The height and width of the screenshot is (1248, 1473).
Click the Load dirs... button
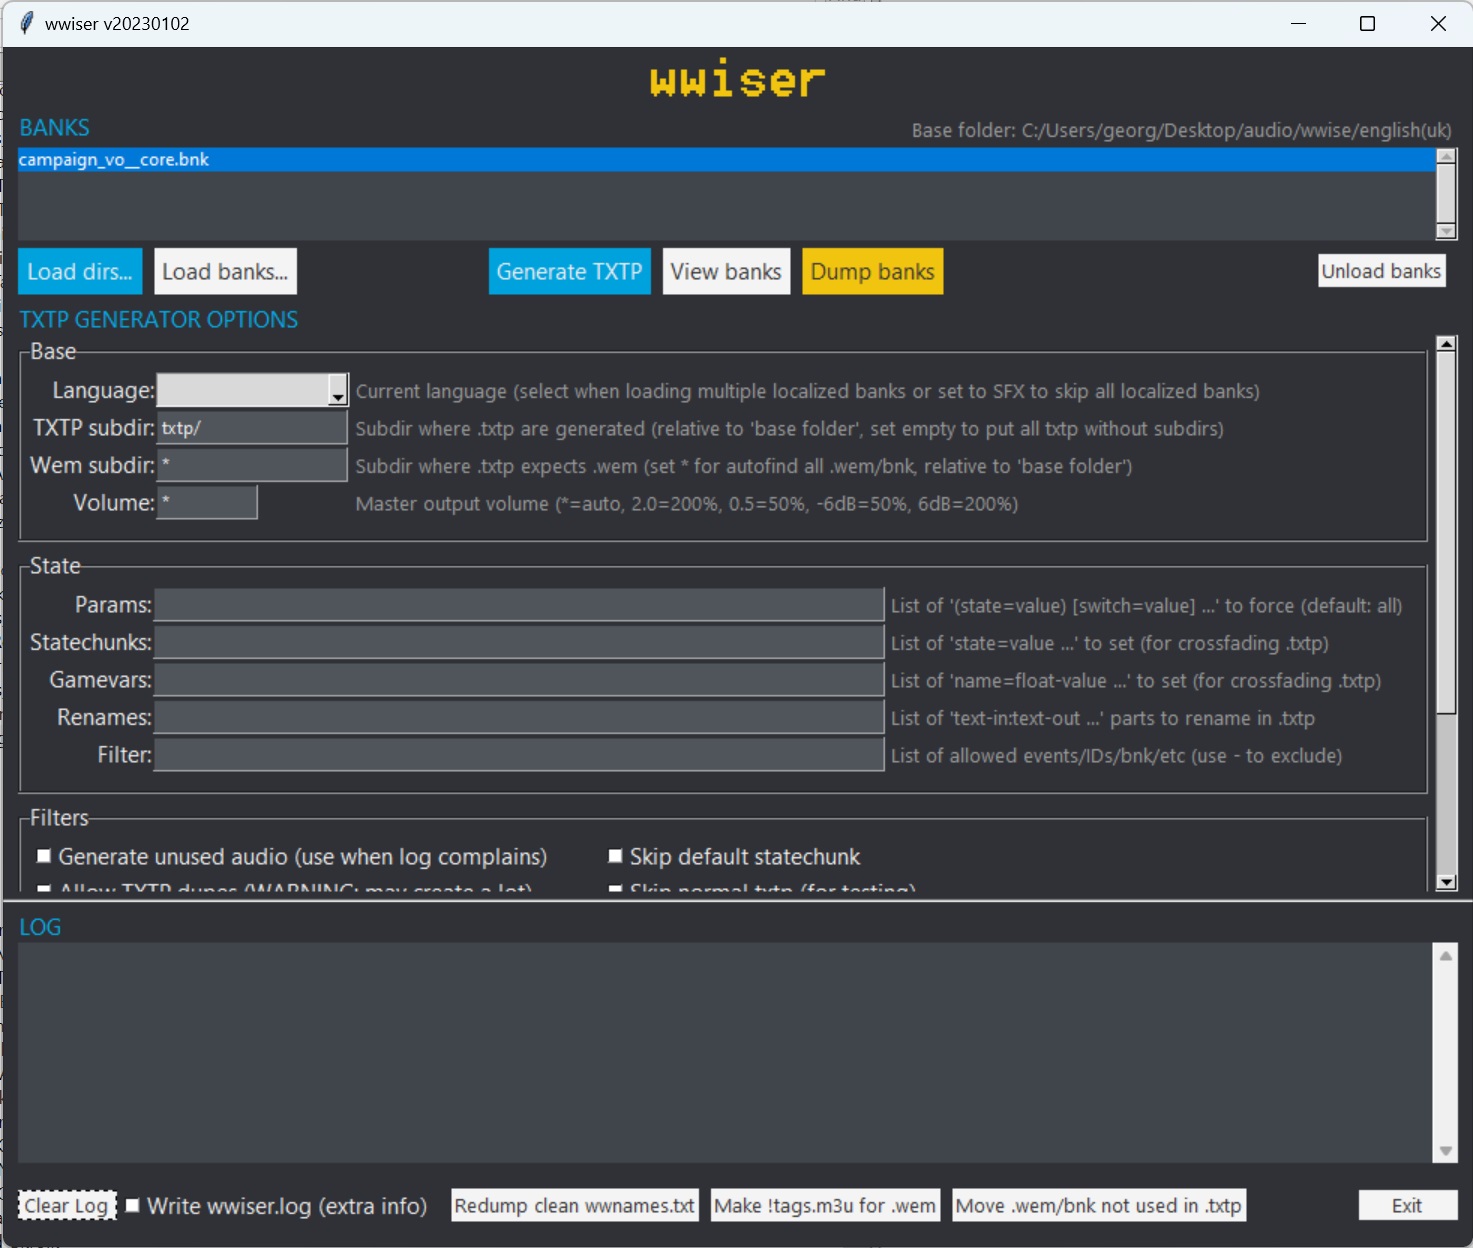[x=80, y=272]
